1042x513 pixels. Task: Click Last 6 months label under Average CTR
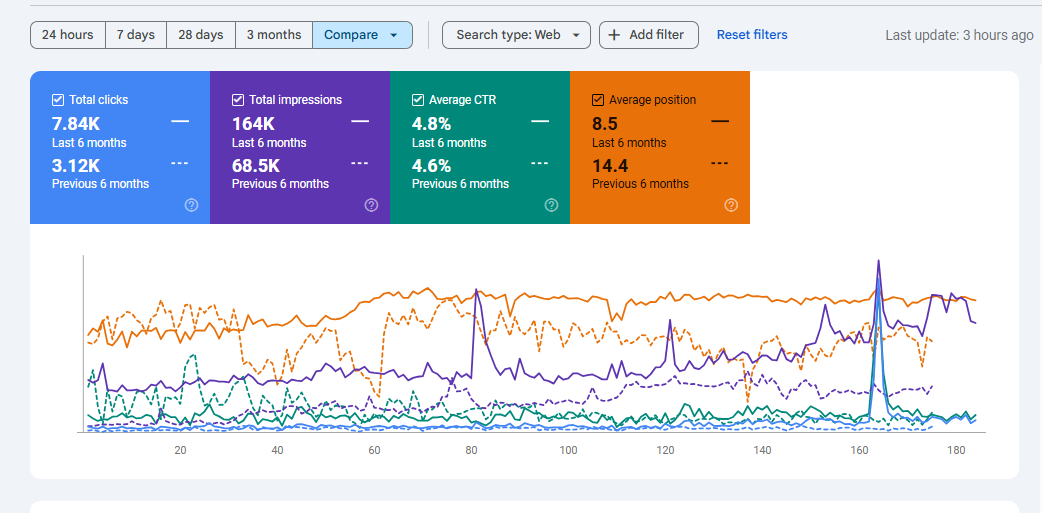click(449, 143)
